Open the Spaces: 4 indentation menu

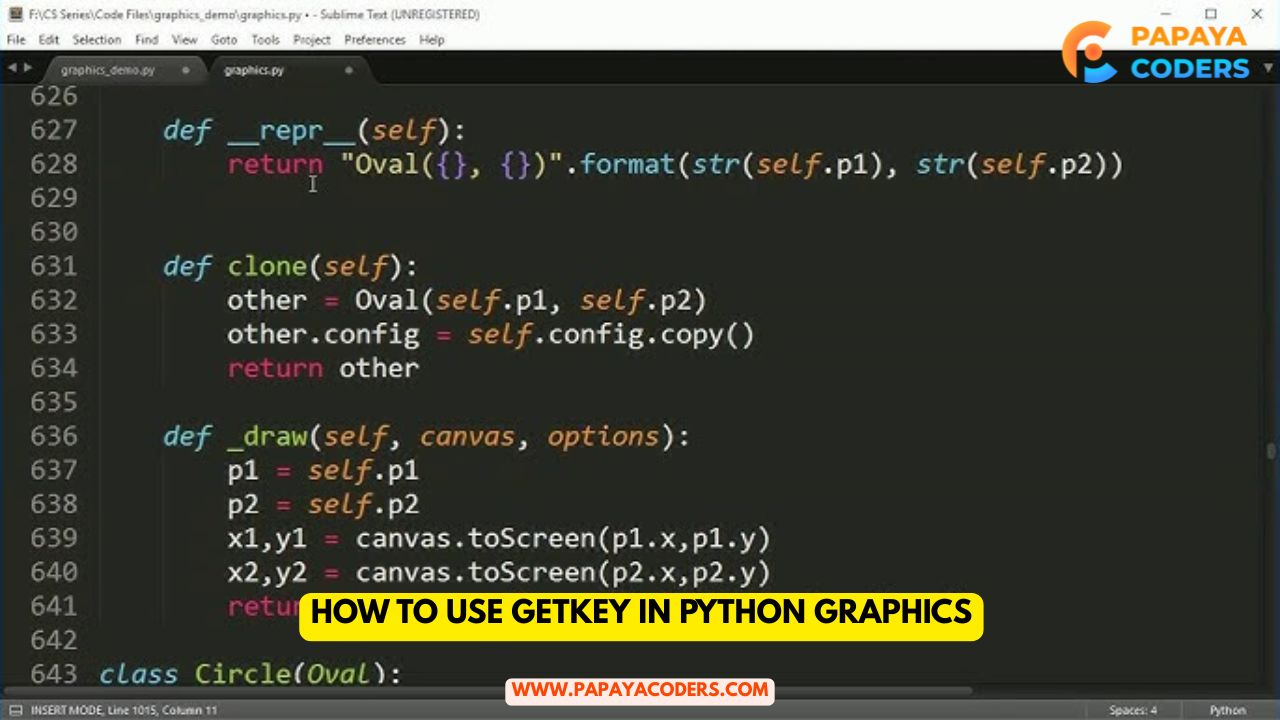(1133, 710)
